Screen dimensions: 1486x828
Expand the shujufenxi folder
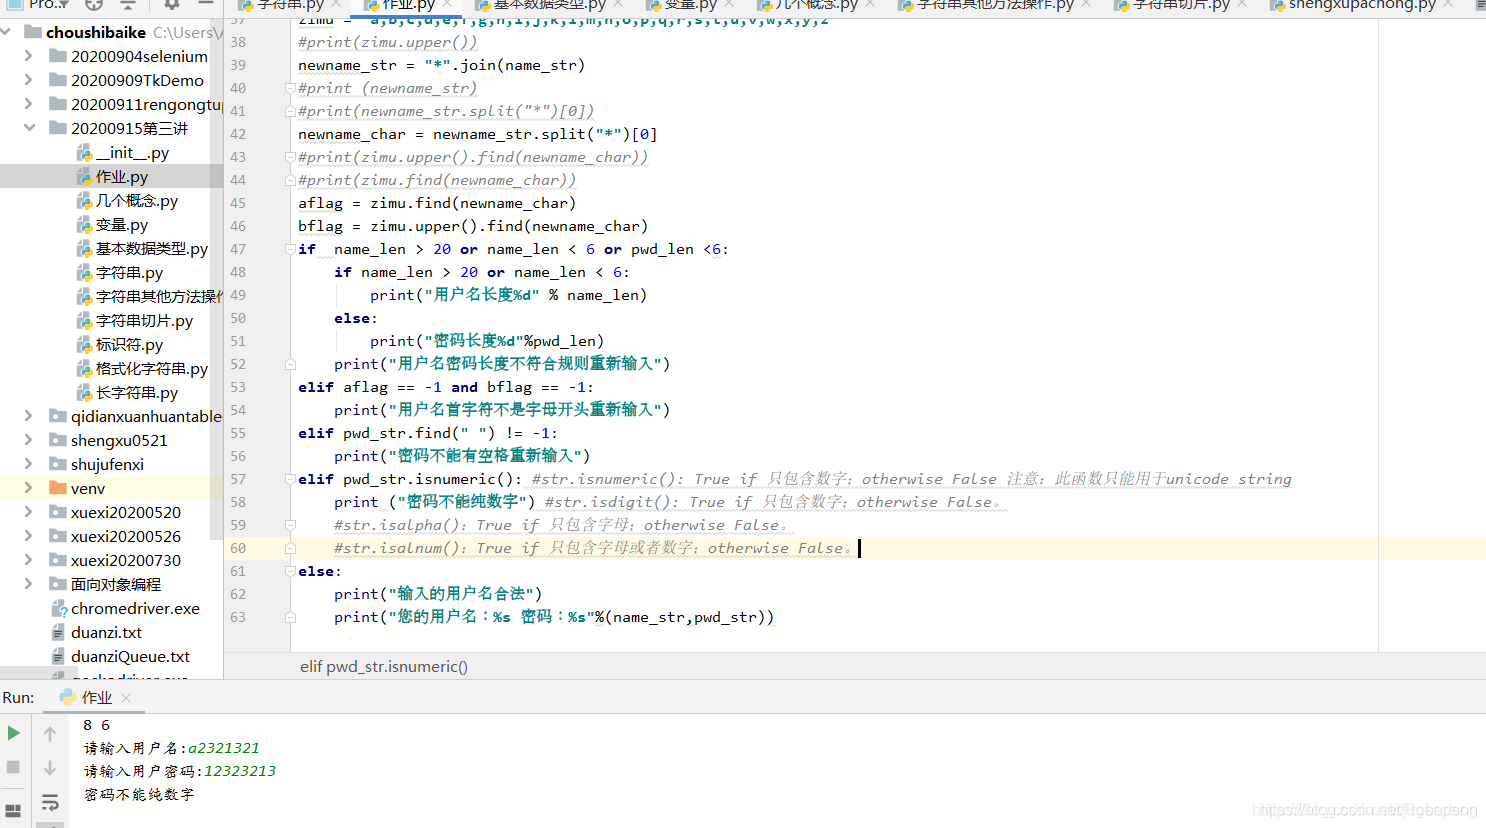coord(29,464)
